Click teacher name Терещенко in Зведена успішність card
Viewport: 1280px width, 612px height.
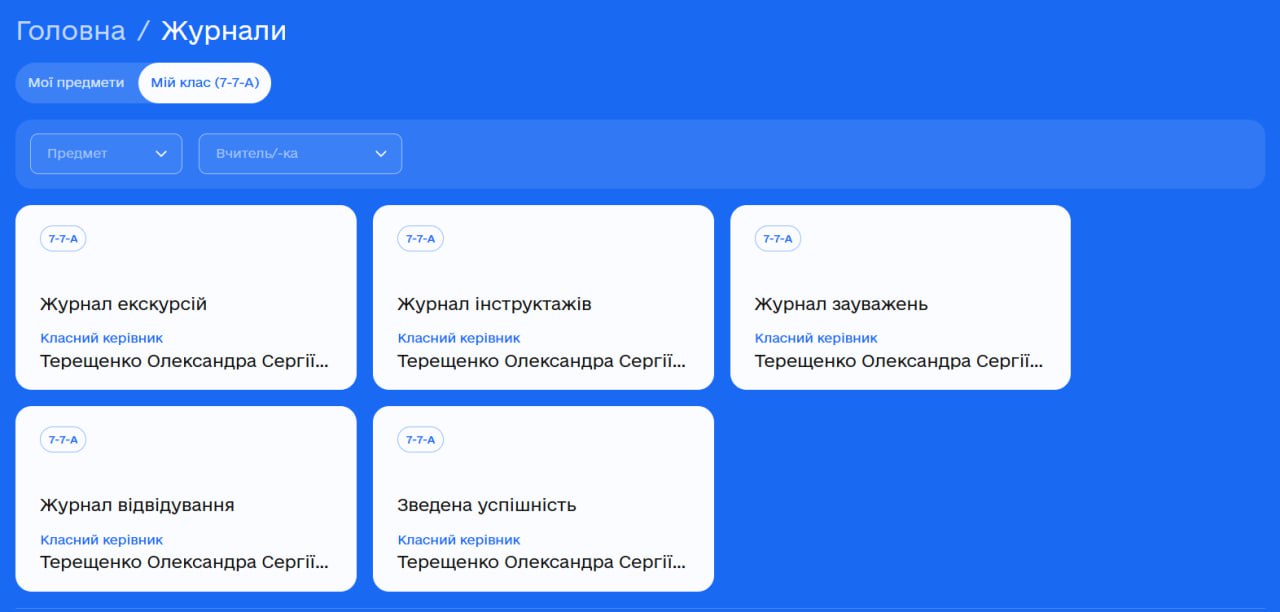(x=542, y=562)
